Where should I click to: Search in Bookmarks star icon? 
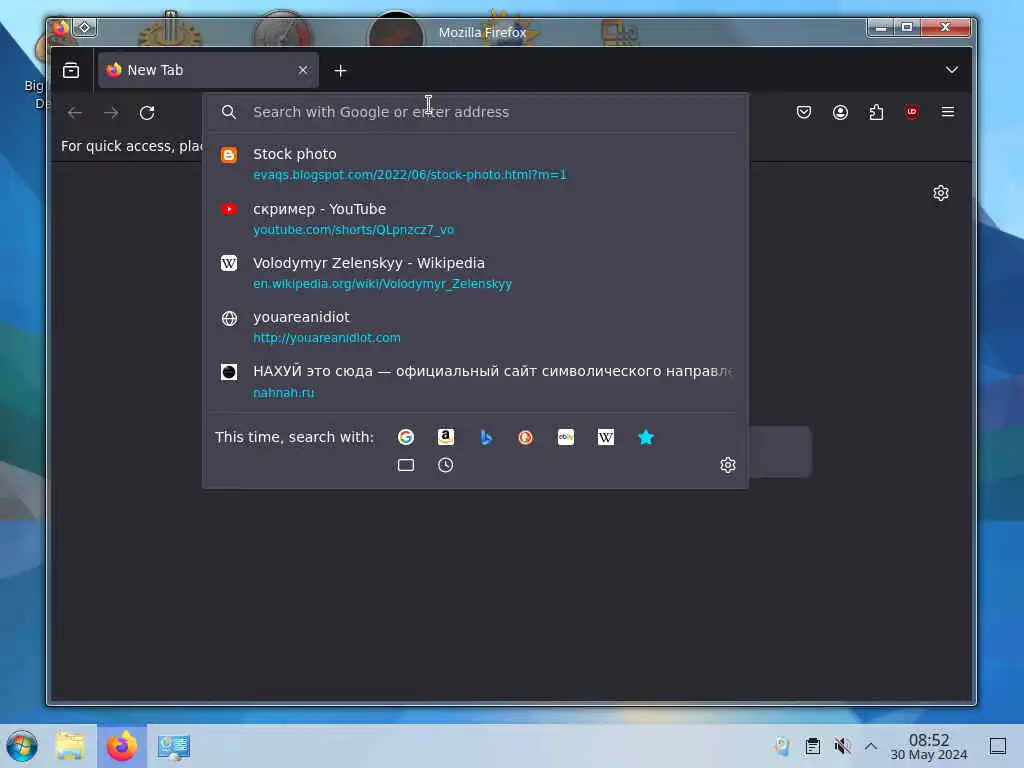(x=645, y=437)
